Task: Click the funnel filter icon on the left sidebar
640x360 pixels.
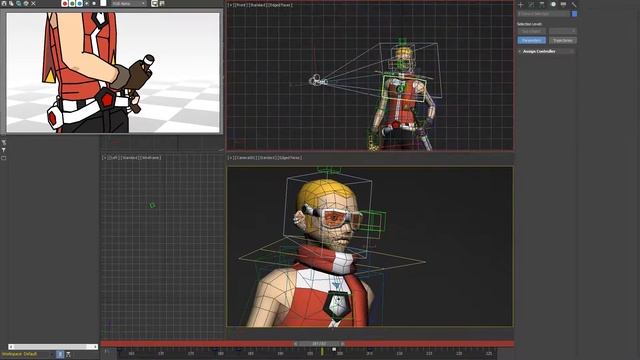Action: [4, 150]
